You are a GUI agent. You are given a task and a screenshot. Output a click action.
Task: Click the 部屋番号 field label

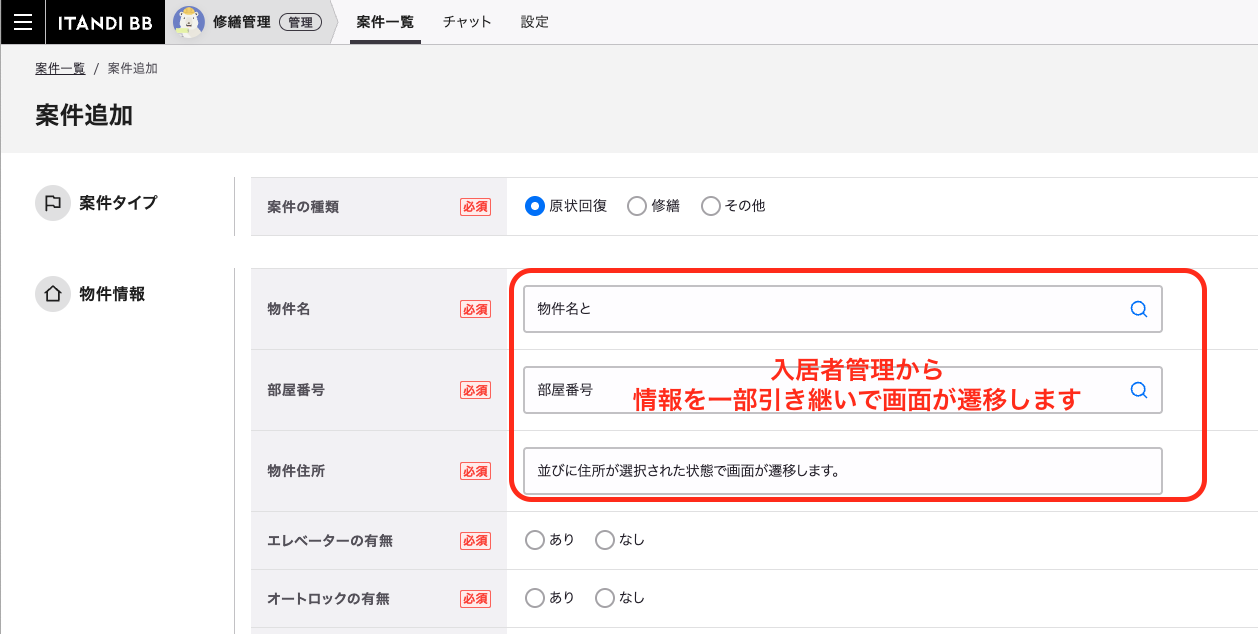(x=296, y=390)
